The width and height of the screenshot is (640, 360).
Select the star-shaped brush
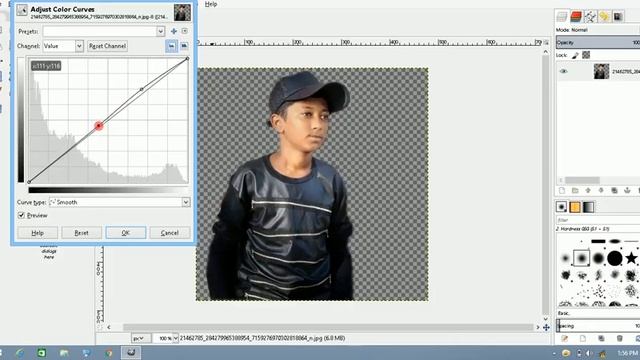pos(631,258)
